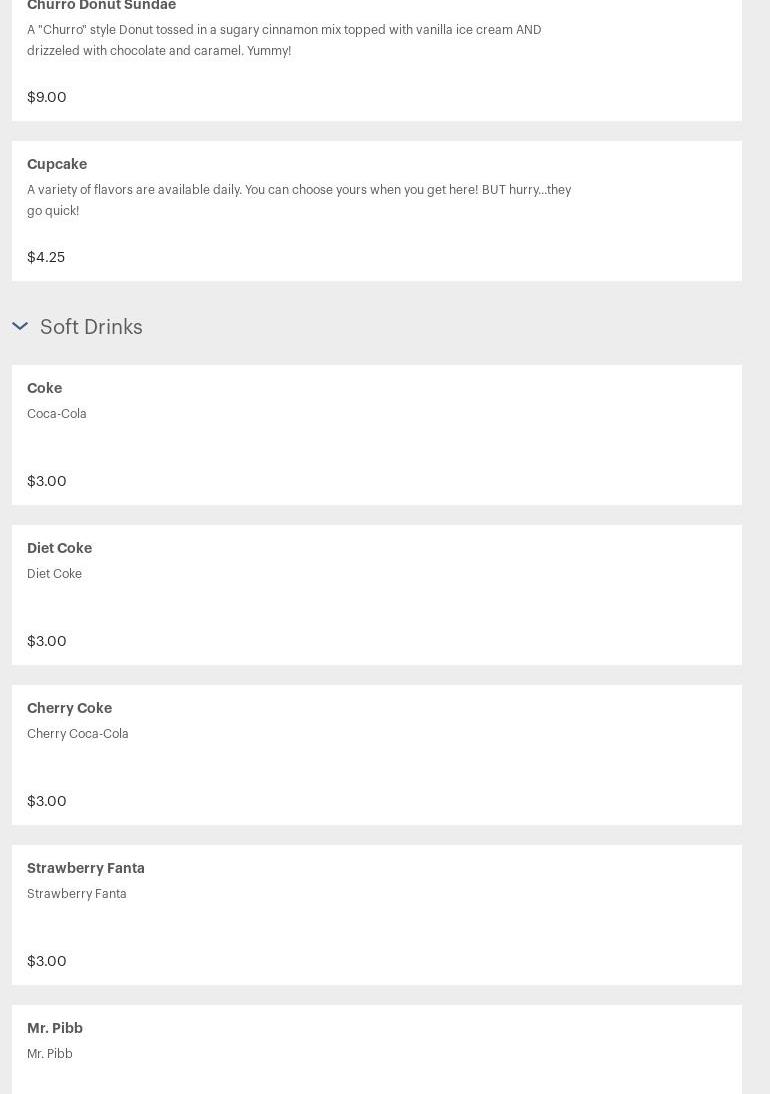This screenshot has width=770, height=1094.
Task: Select the $3.00 price under Cherry Coke
Action: point(47,801)
